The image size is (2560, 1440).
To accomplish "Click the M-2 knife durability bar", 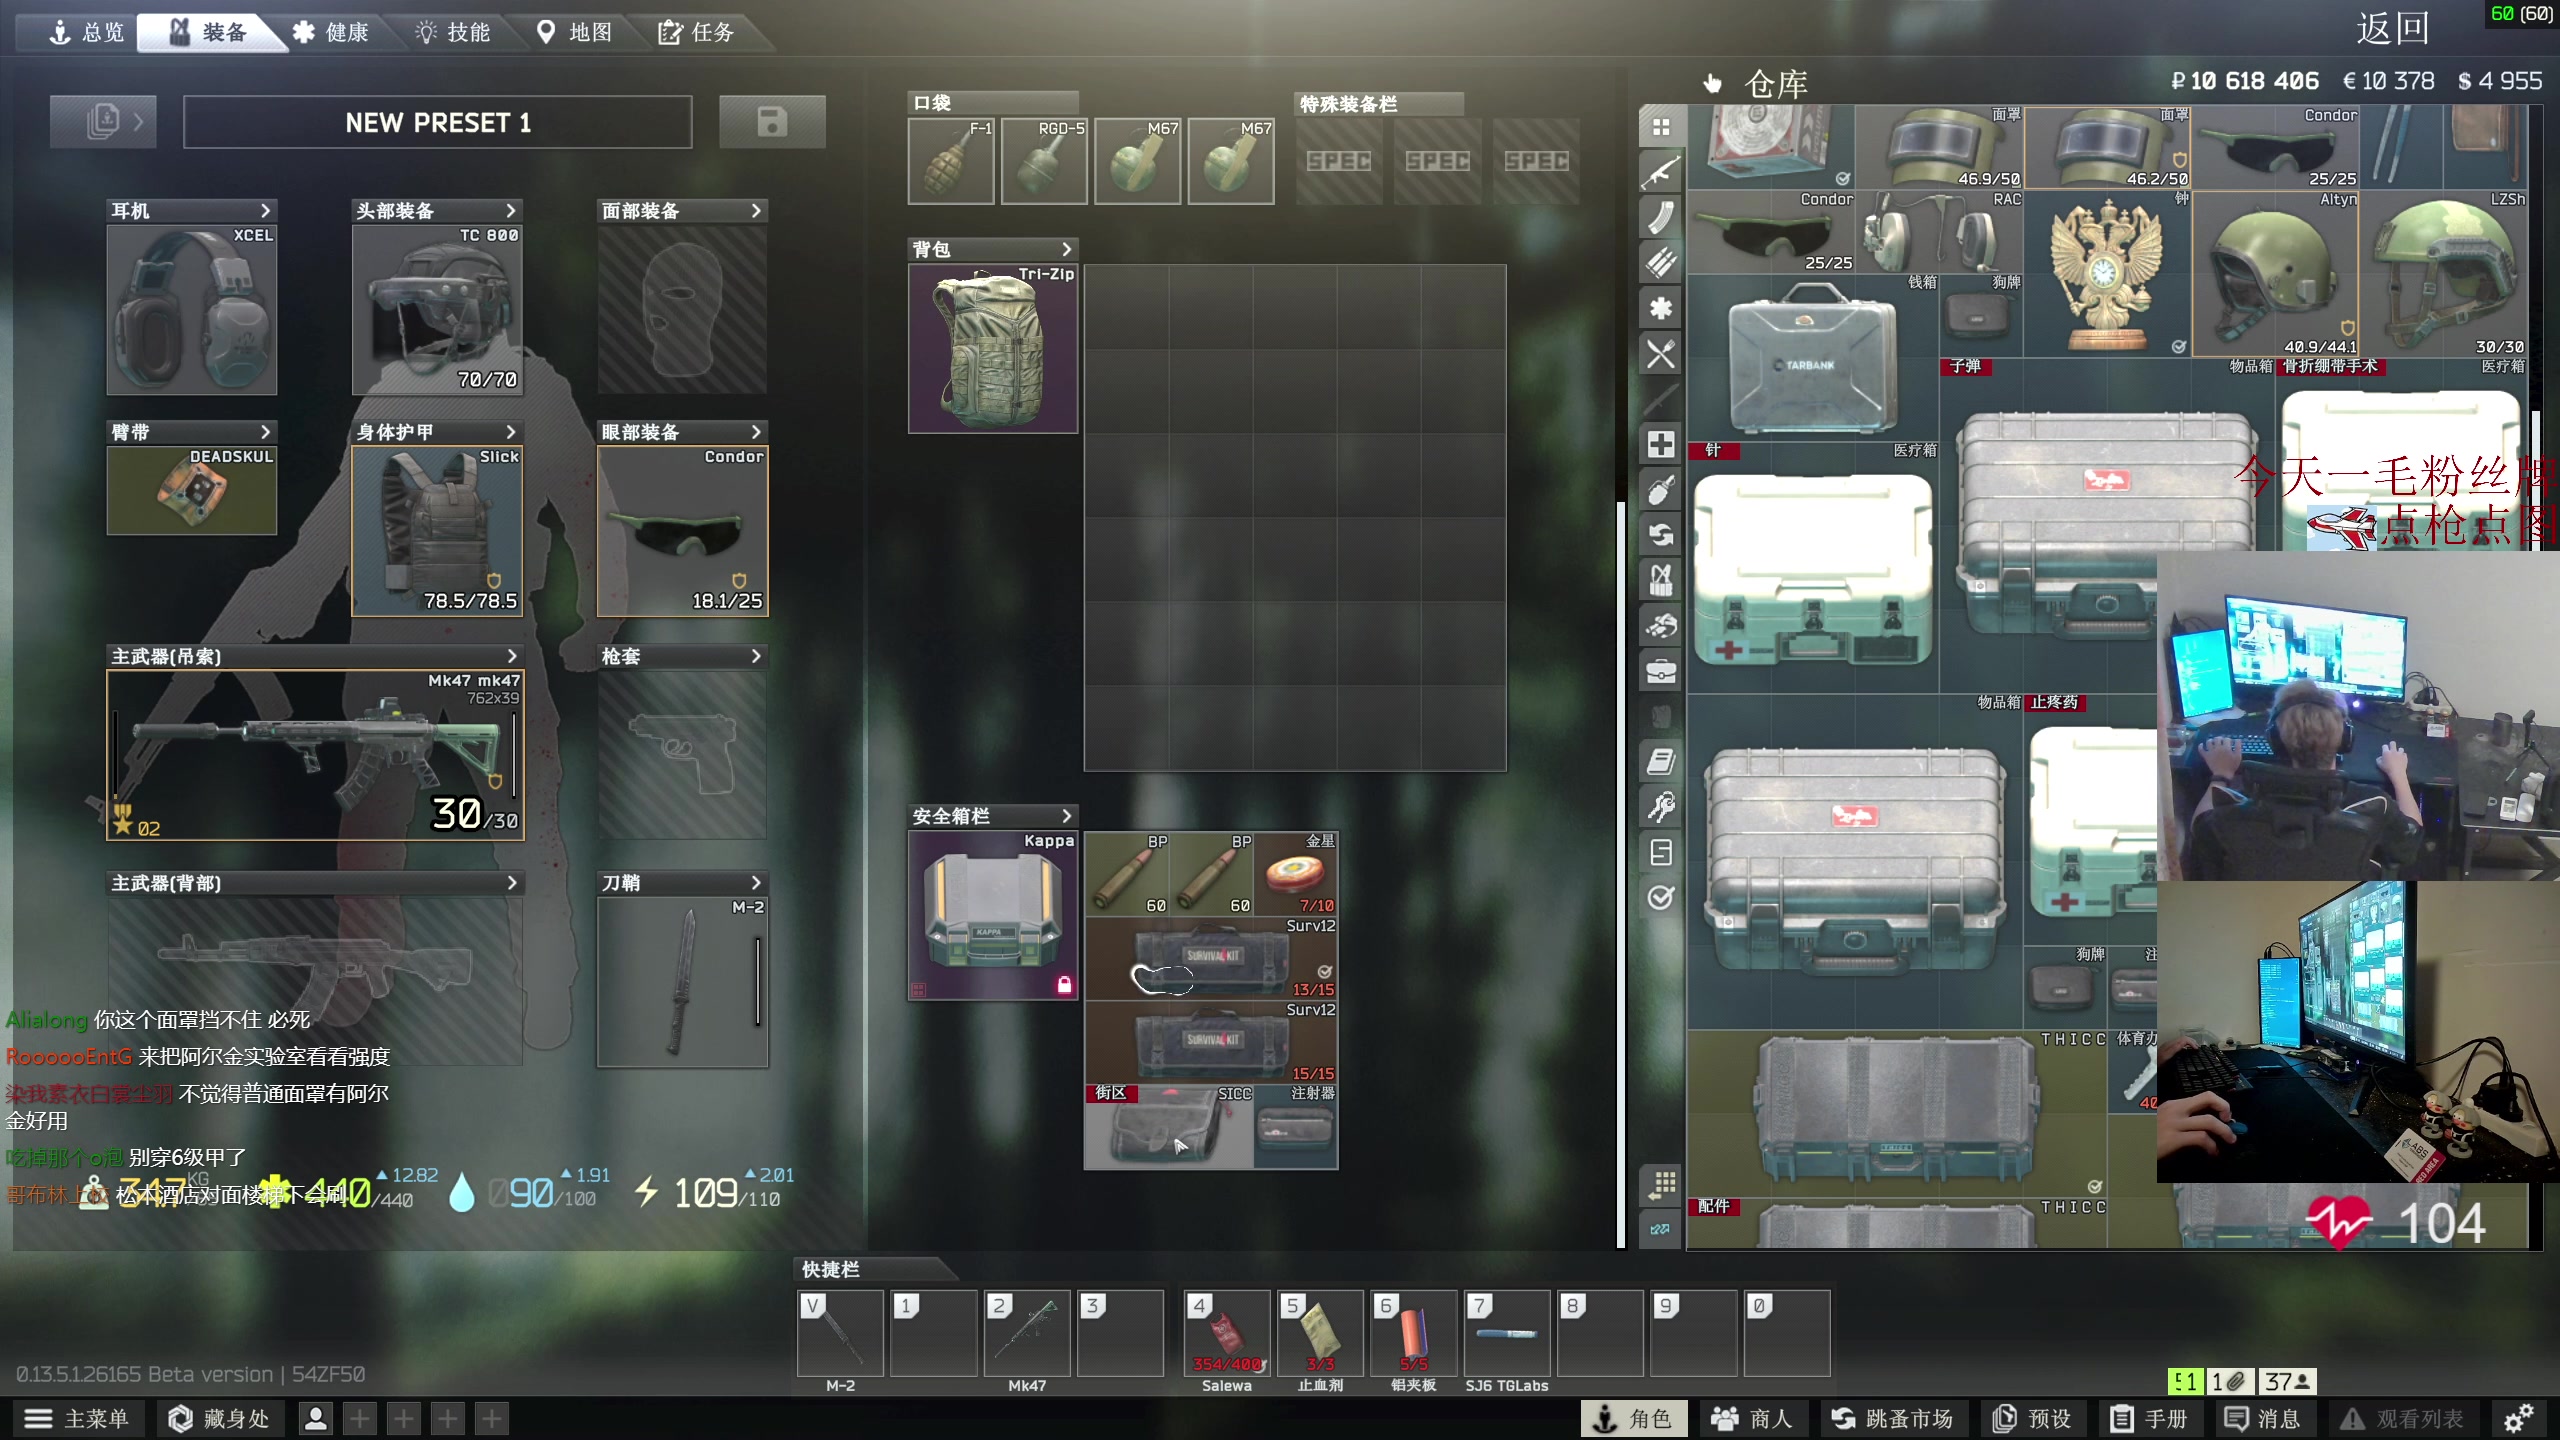I will (758, 982).
